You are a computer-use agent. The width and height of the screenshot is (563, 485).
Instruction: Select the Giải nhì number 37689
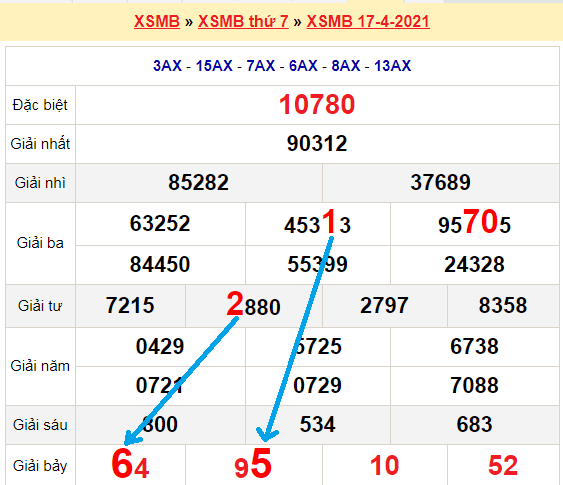pos(441,182)
